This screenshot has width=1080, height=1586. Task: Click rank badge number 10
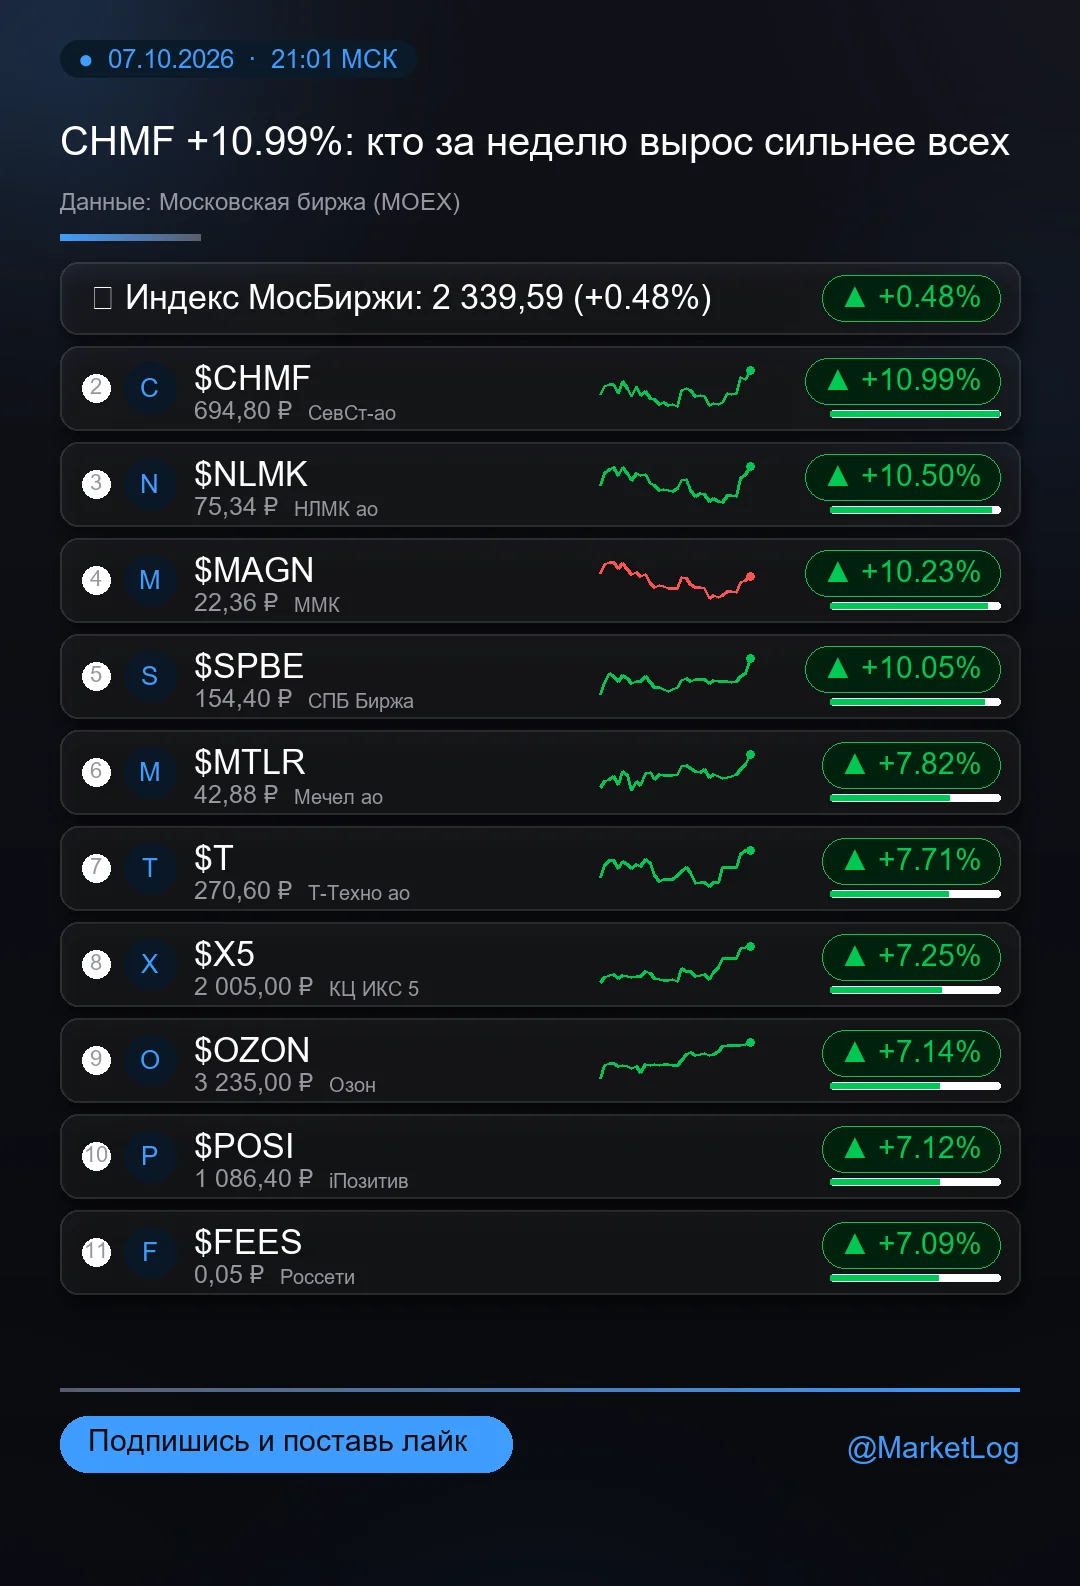click(x=96, y=1156)
